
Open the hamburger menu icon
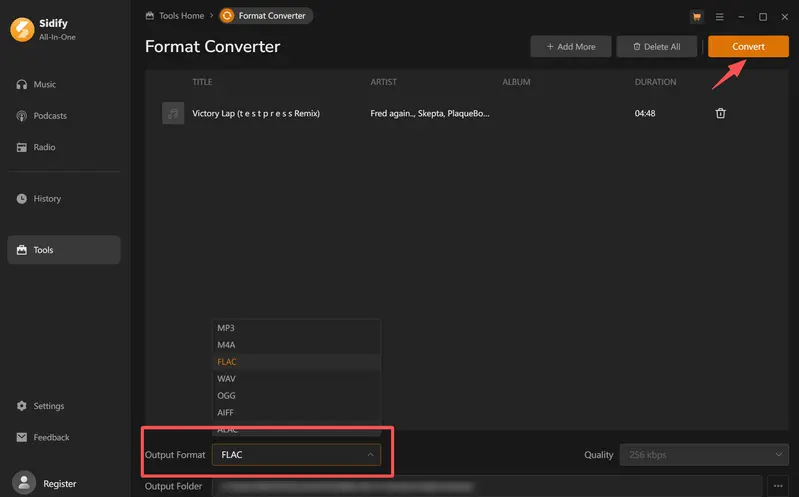pyautogui.click(x=720, y=17)
